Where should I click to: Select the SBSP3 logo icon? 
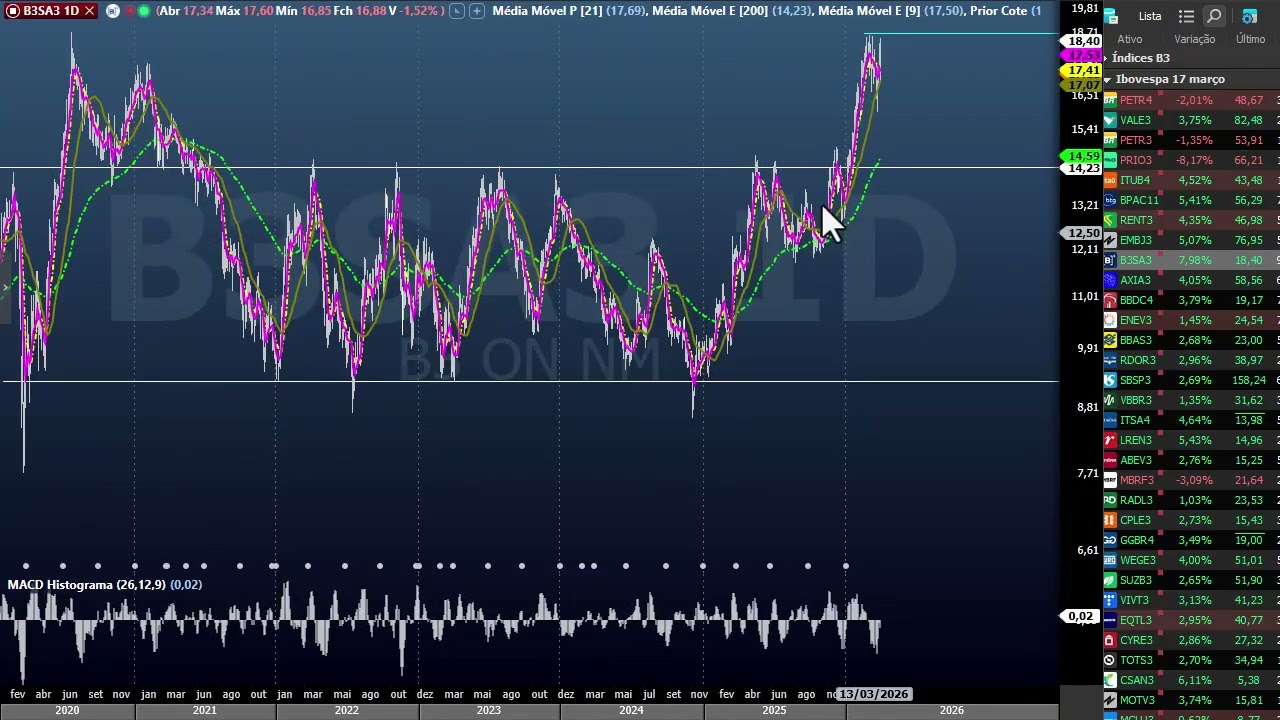1110,380
